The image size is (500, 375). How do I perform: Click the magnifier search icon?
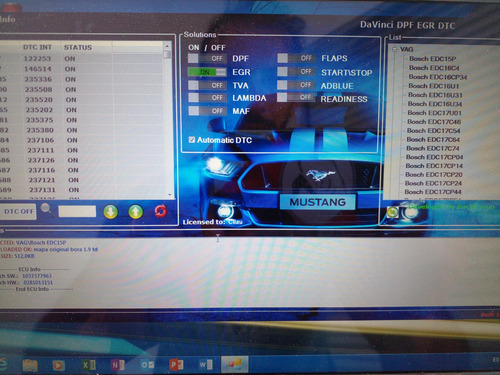pos(48,210)
